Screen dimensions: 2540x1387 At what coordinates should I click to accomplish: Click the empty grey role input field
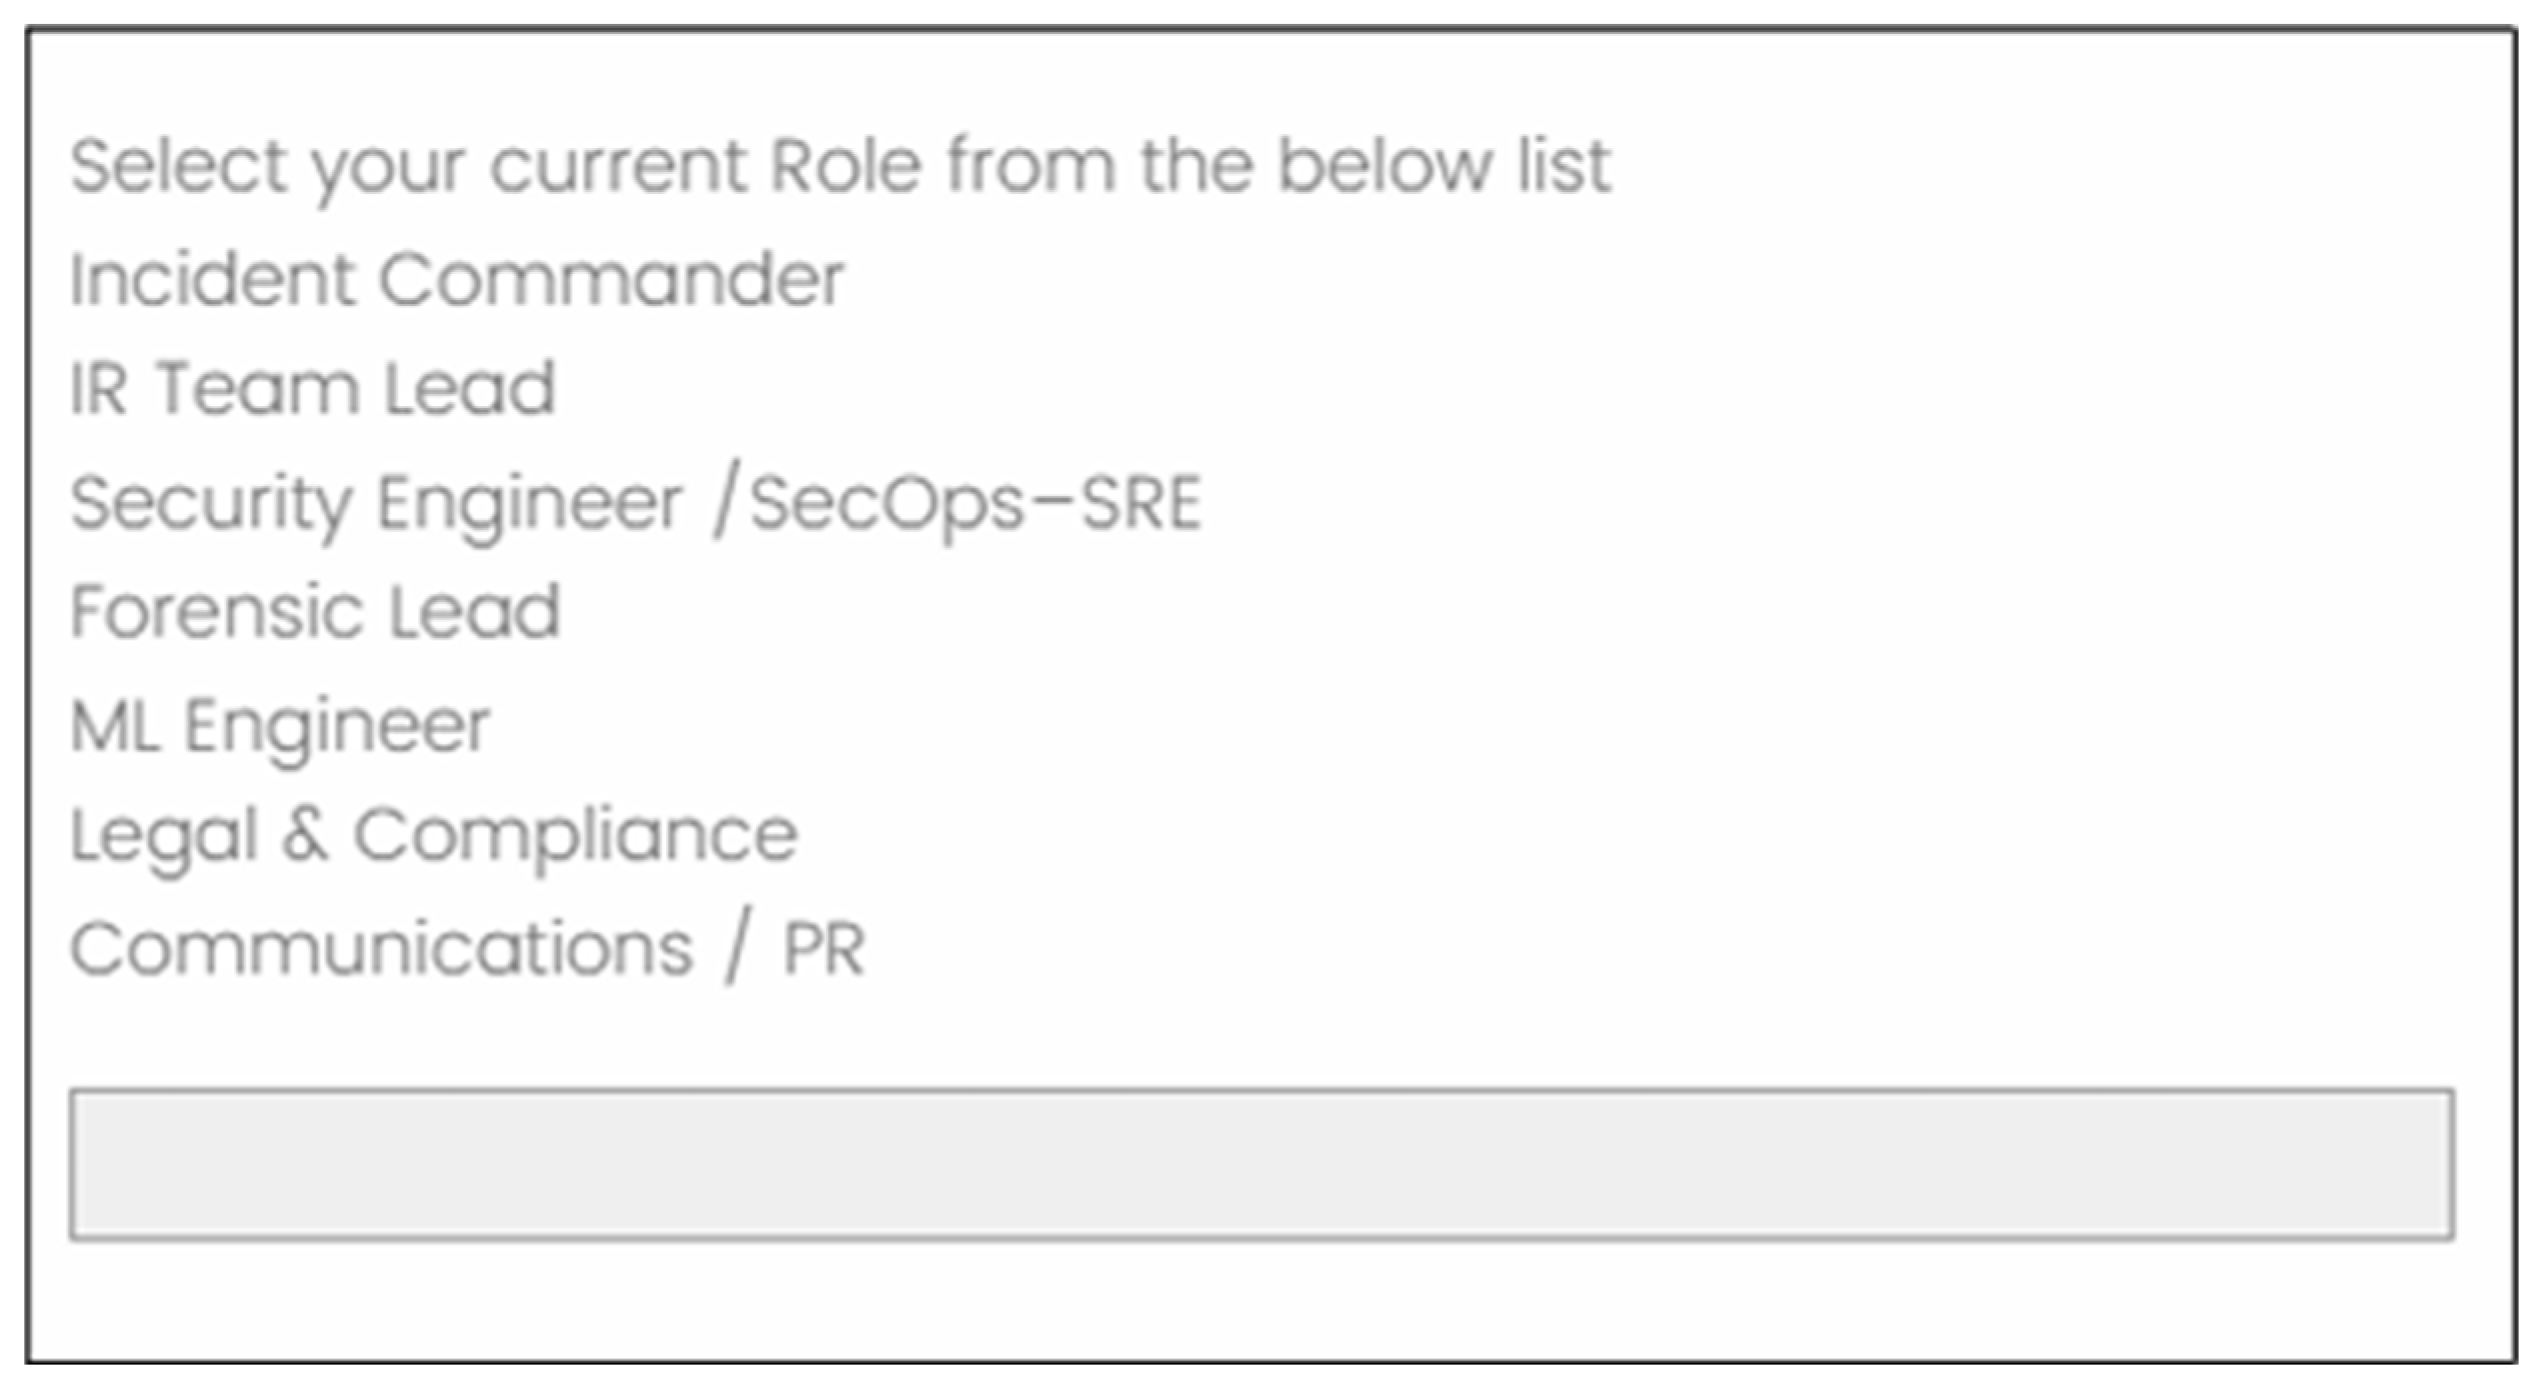[x=1261, y=1165]
